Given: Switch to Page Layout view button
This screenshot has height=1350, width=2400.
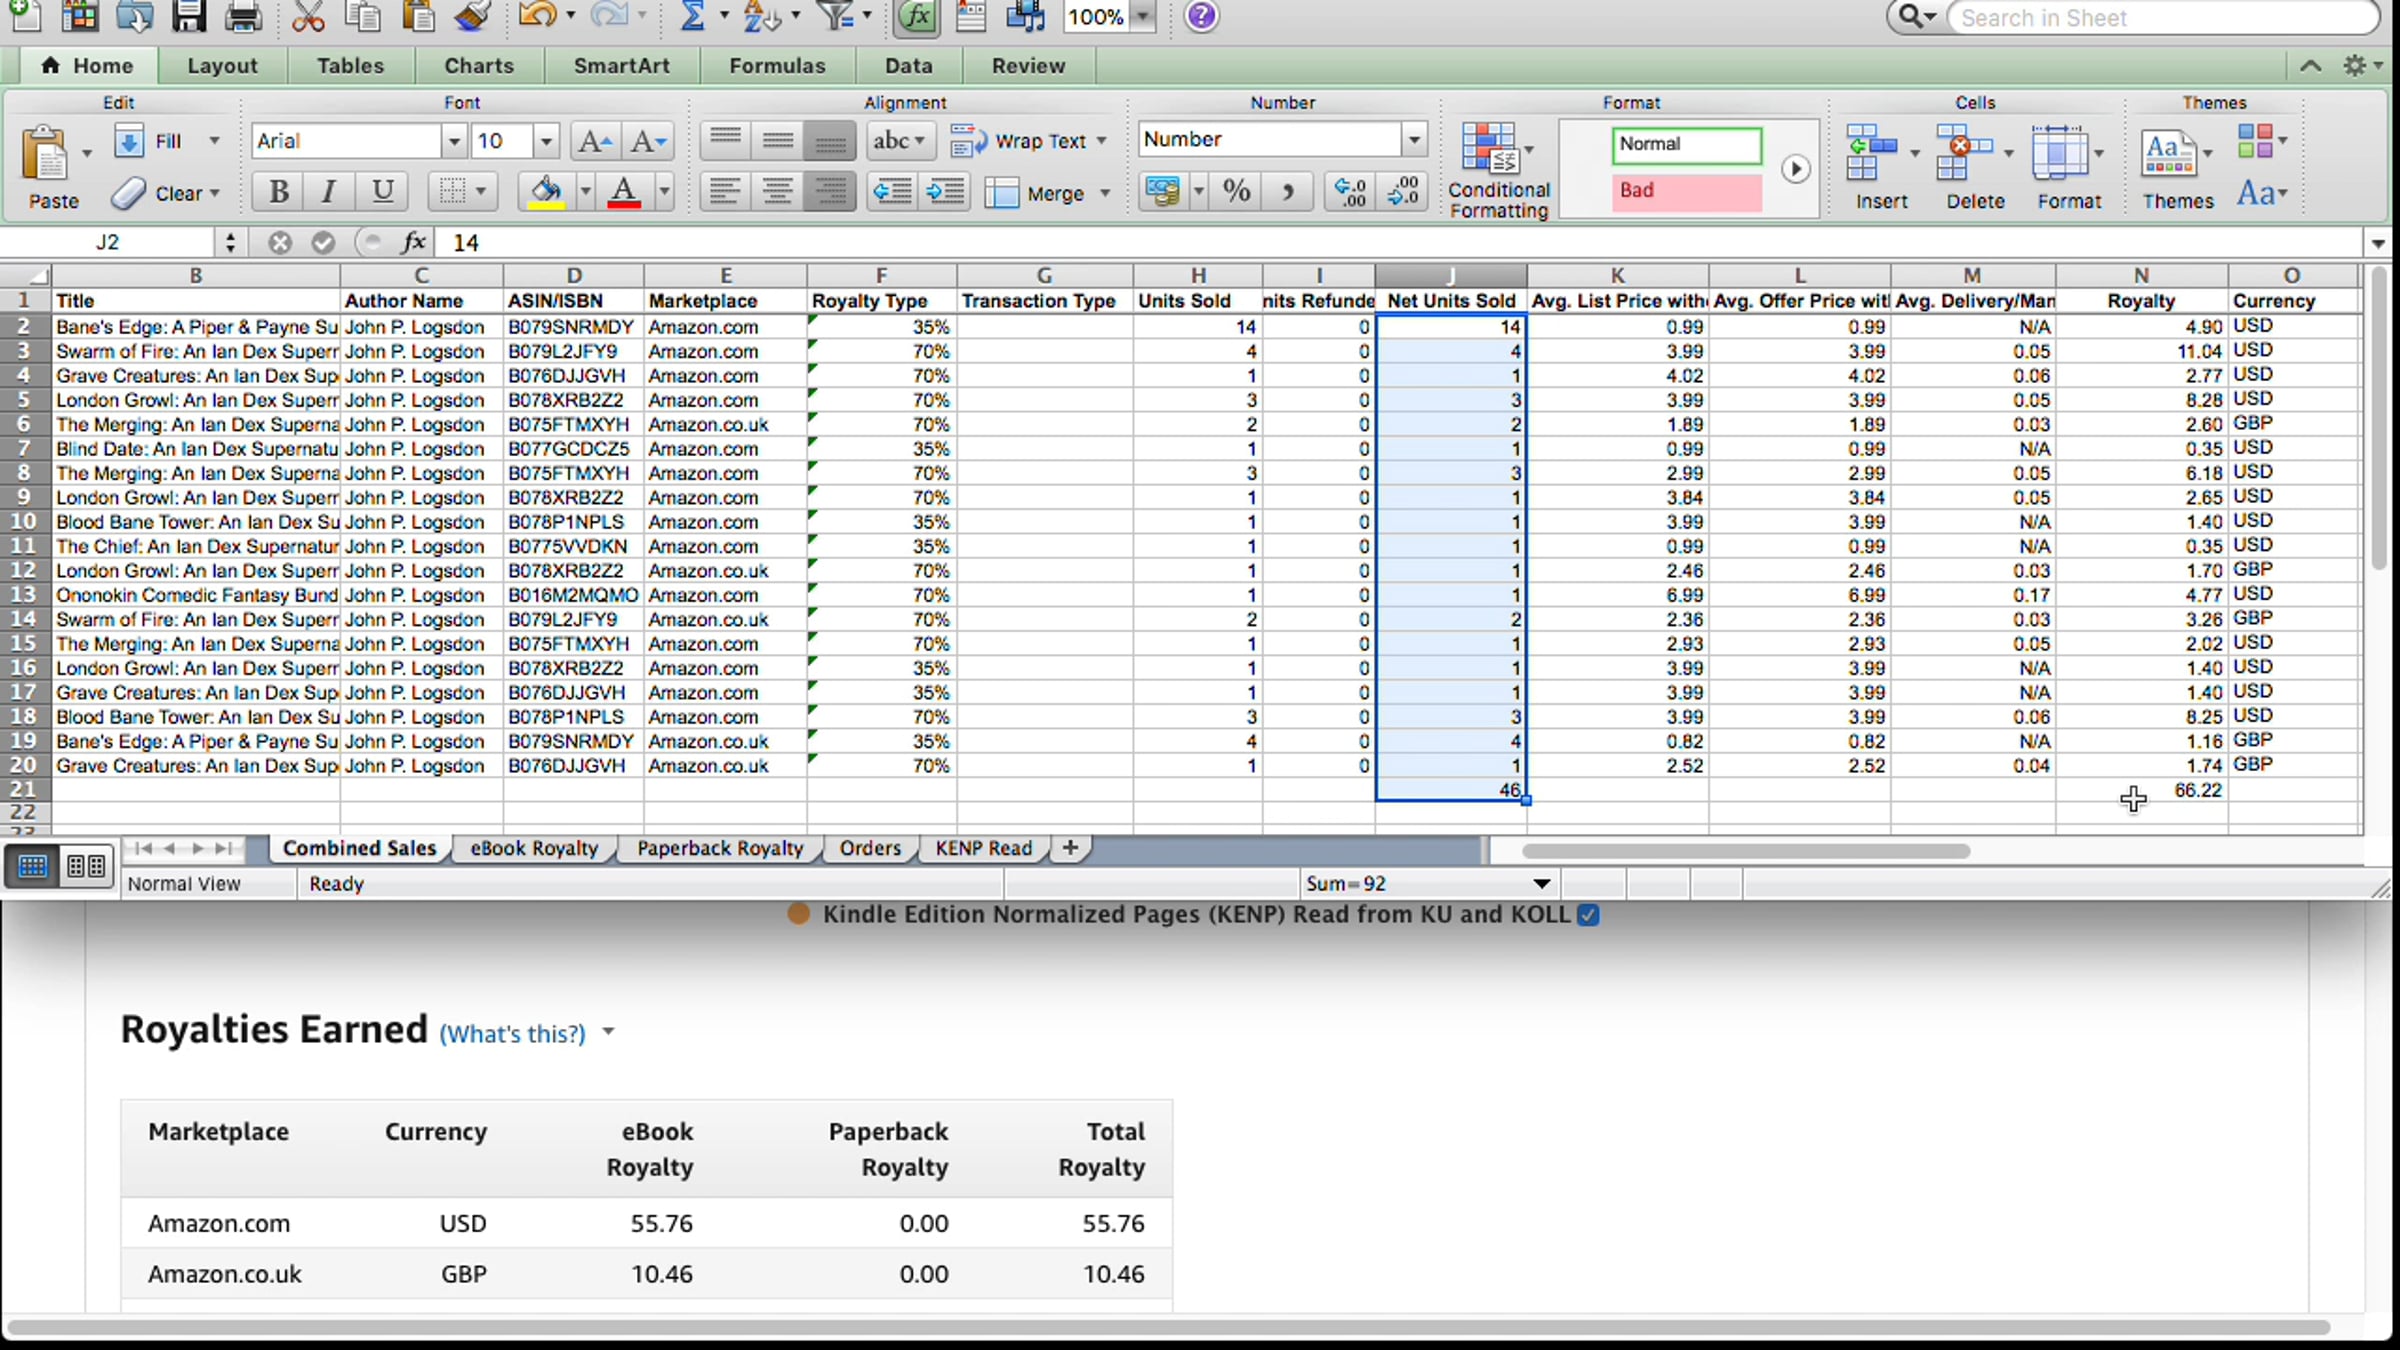Looking at the screenshot, I should 86,866.
